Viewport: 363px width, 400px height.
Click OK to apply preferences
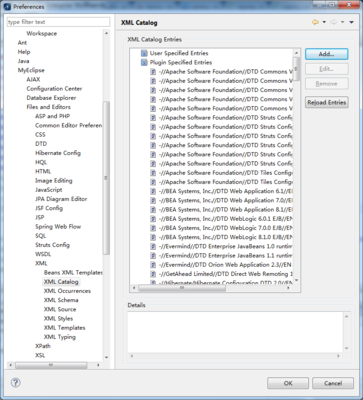[x=288, y=383]
